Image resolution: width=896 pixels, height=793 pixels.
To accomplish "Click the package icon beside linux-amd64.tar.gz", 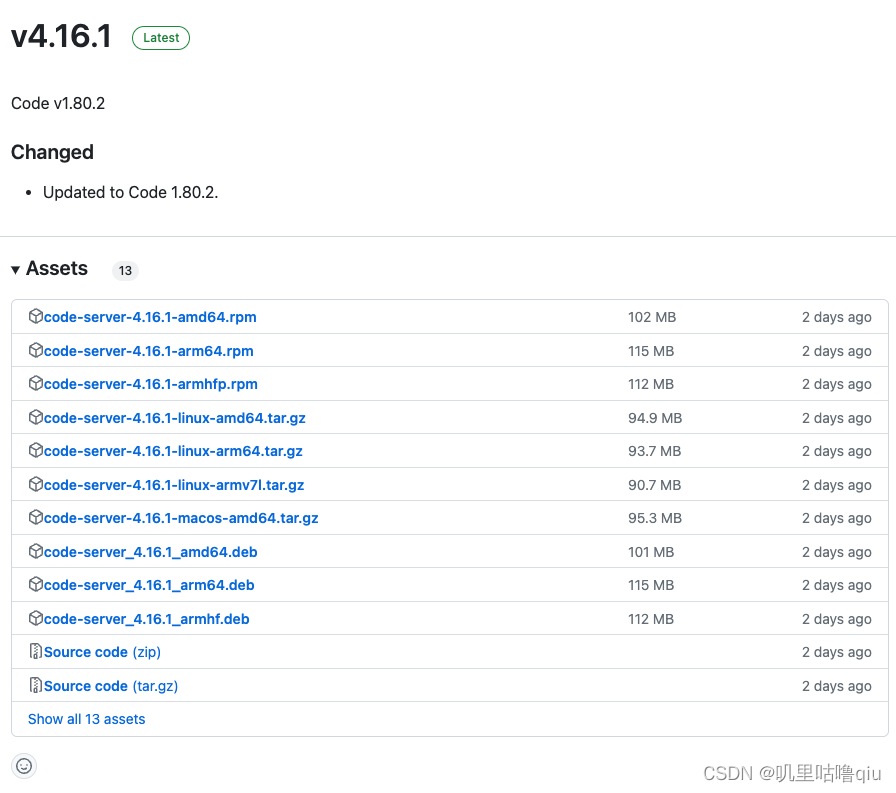I will [35, 417].
